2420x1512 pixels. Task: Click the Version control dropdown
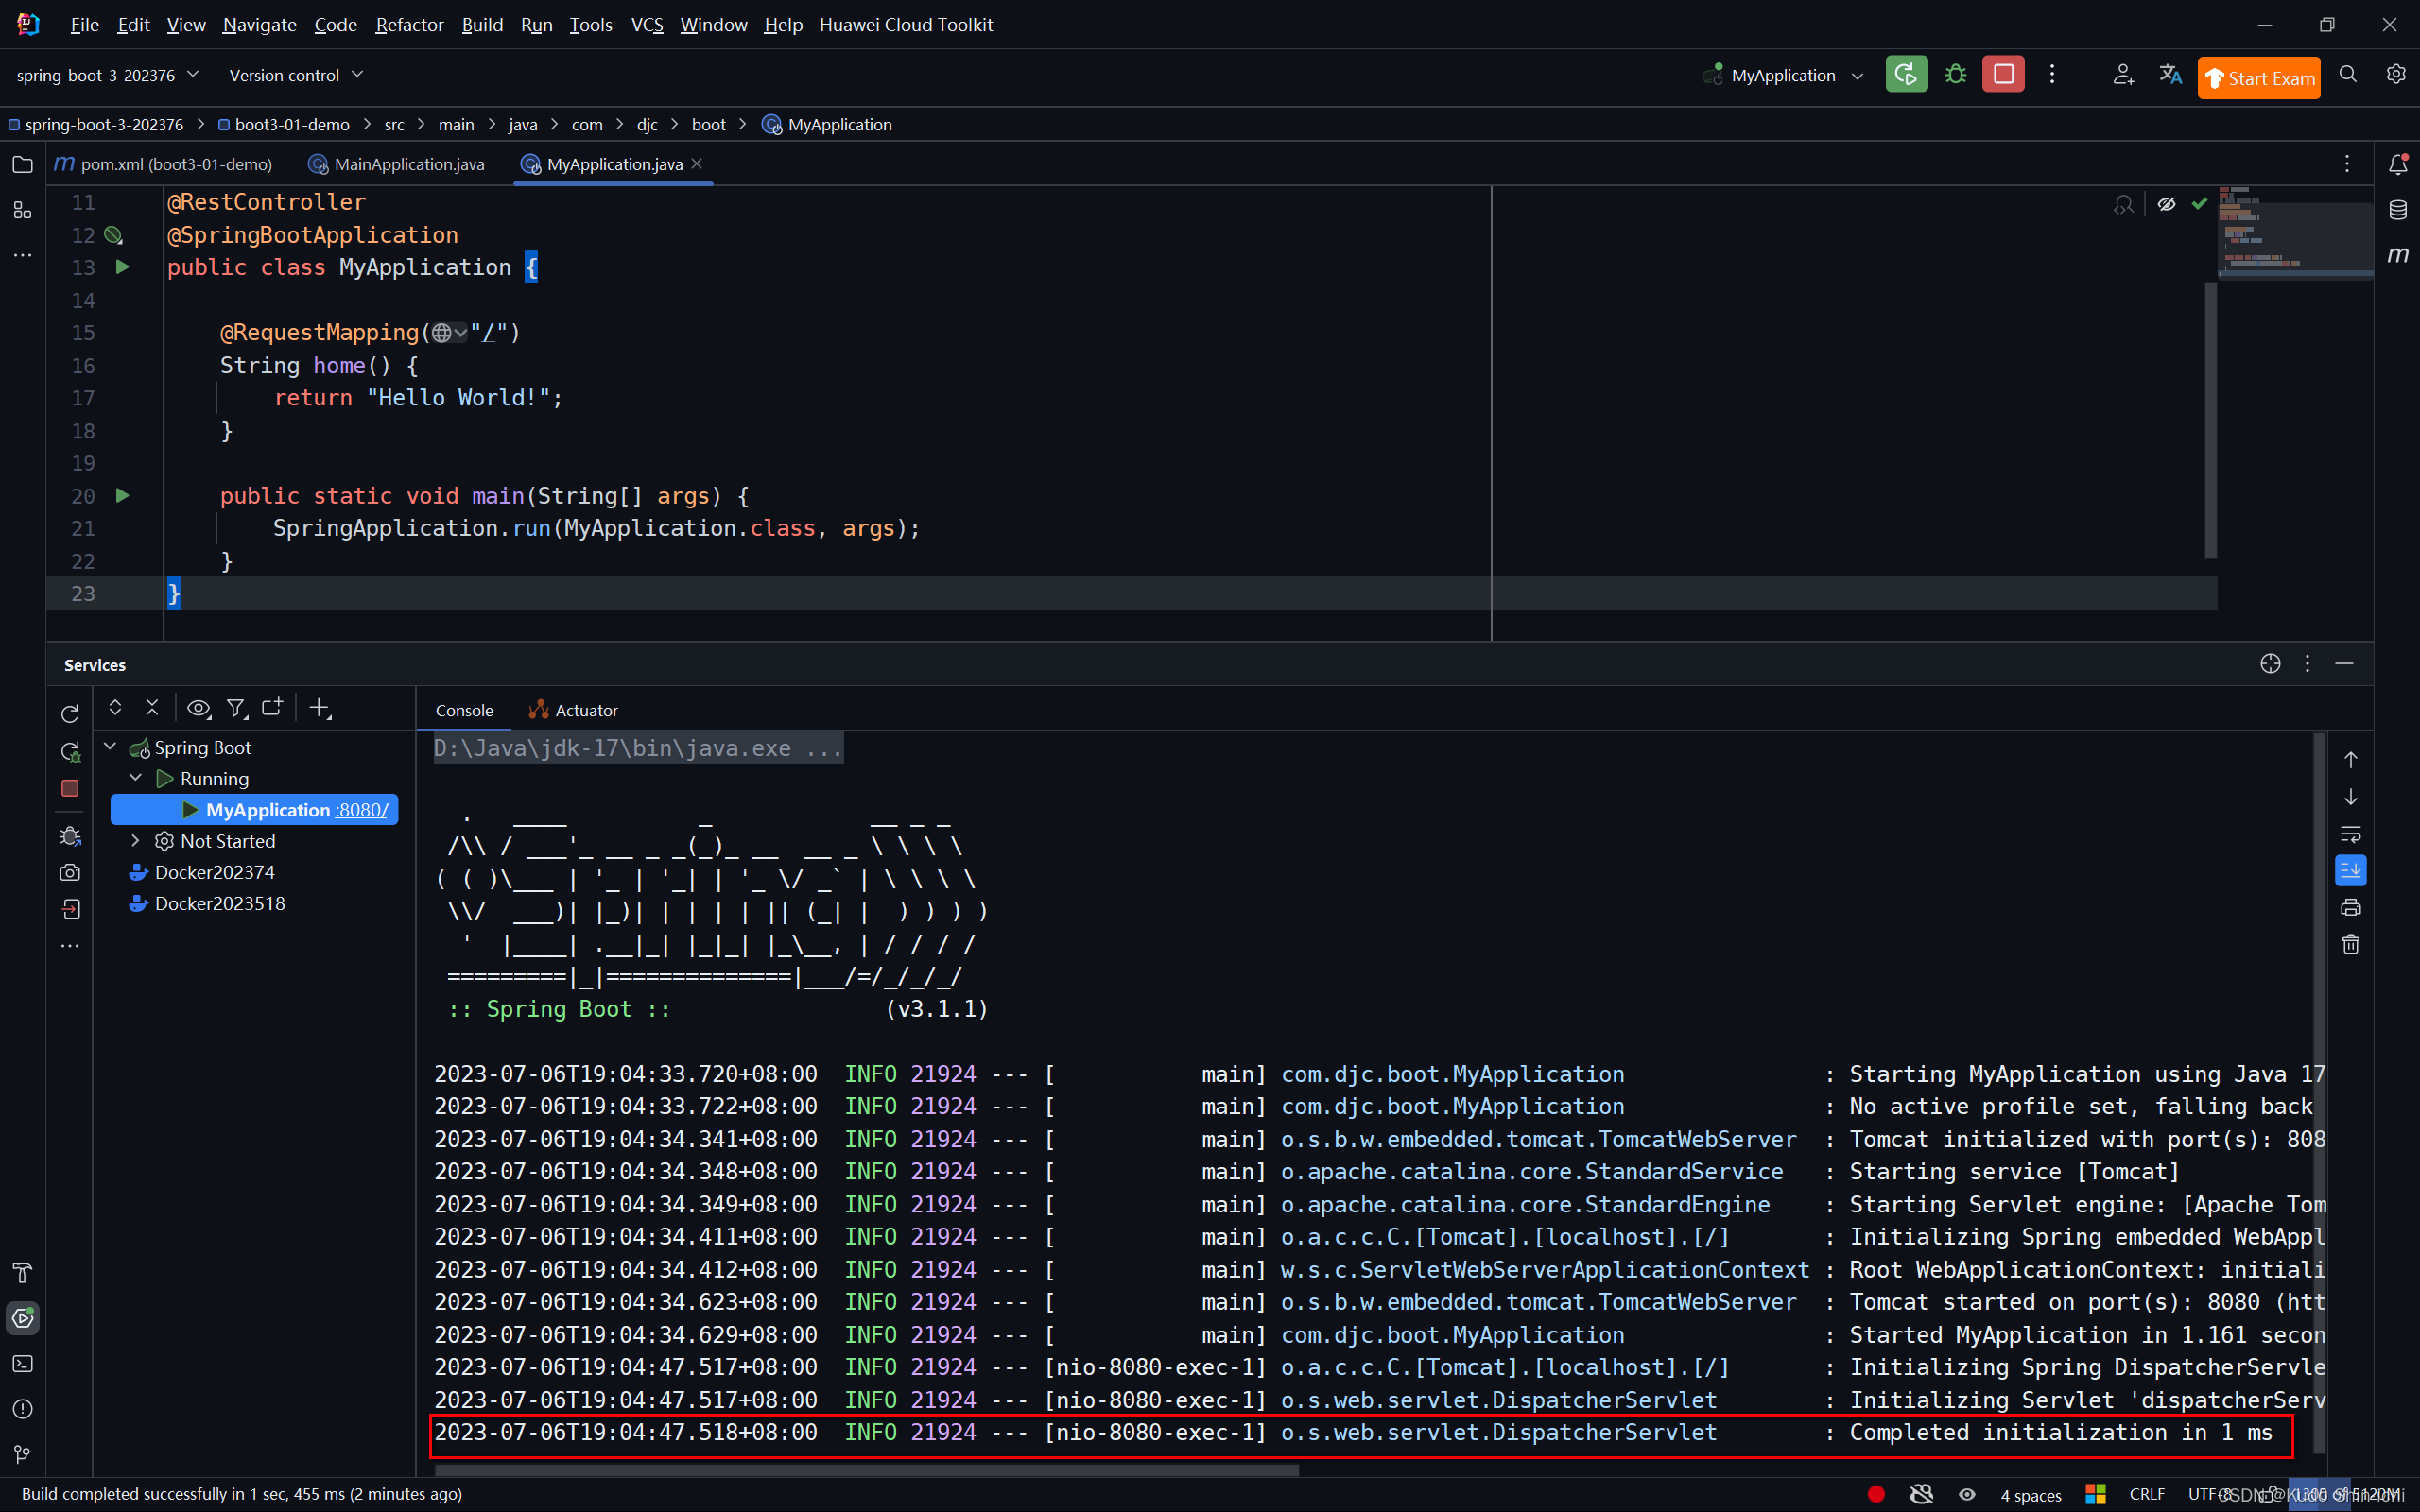click(296, 75)
